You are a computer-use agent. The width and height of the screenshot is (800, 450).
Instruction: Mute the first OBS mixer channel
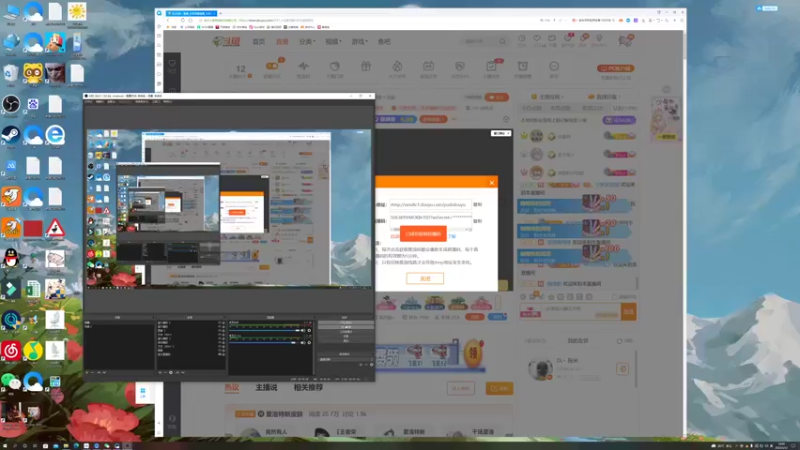pos(303,331)
